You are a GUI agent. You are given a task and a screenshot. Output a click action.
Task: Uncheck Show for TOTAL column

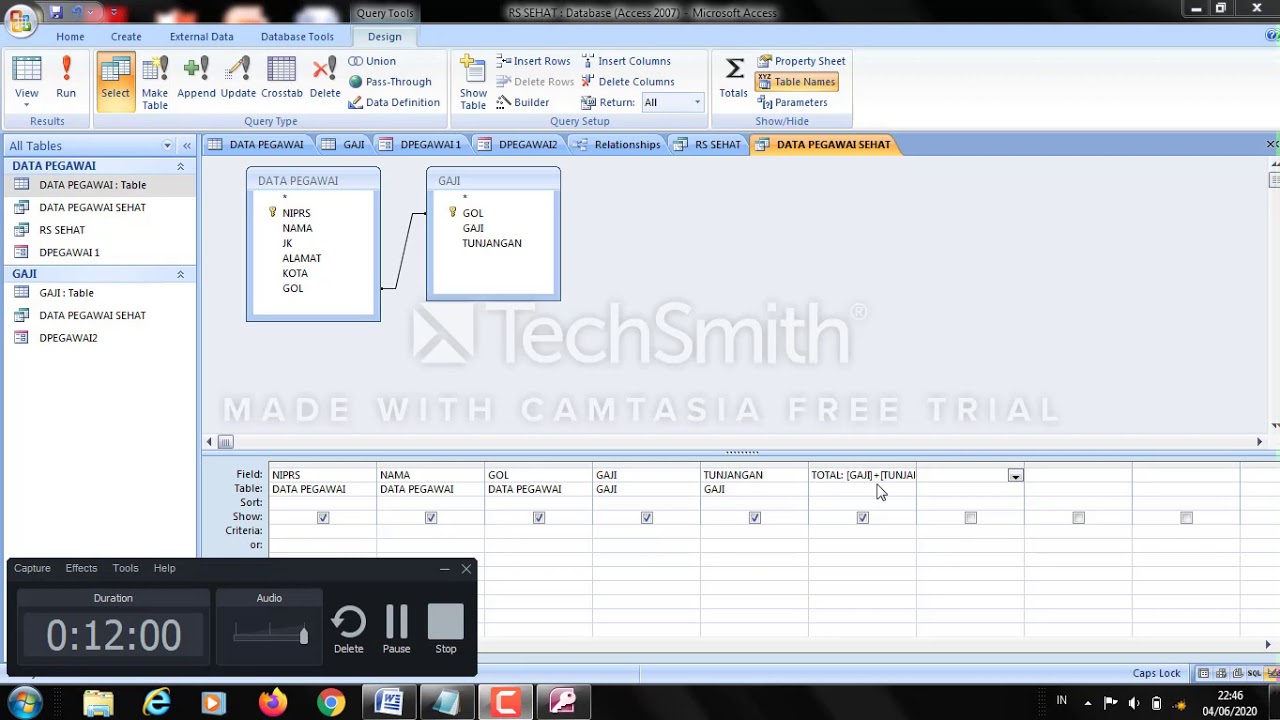(863, 518)
